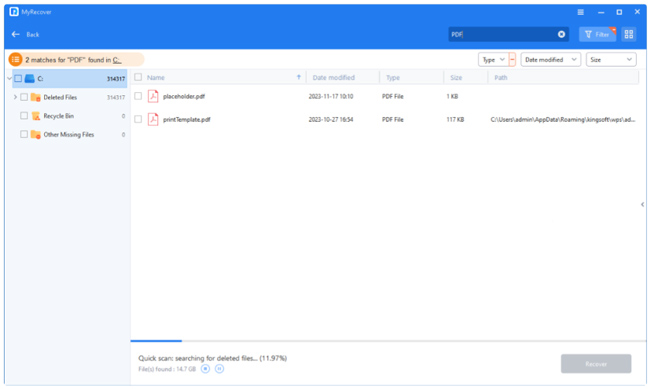Sort by the Name column header
Viewport: 650px width, 389px height.
tap(156, 78)
